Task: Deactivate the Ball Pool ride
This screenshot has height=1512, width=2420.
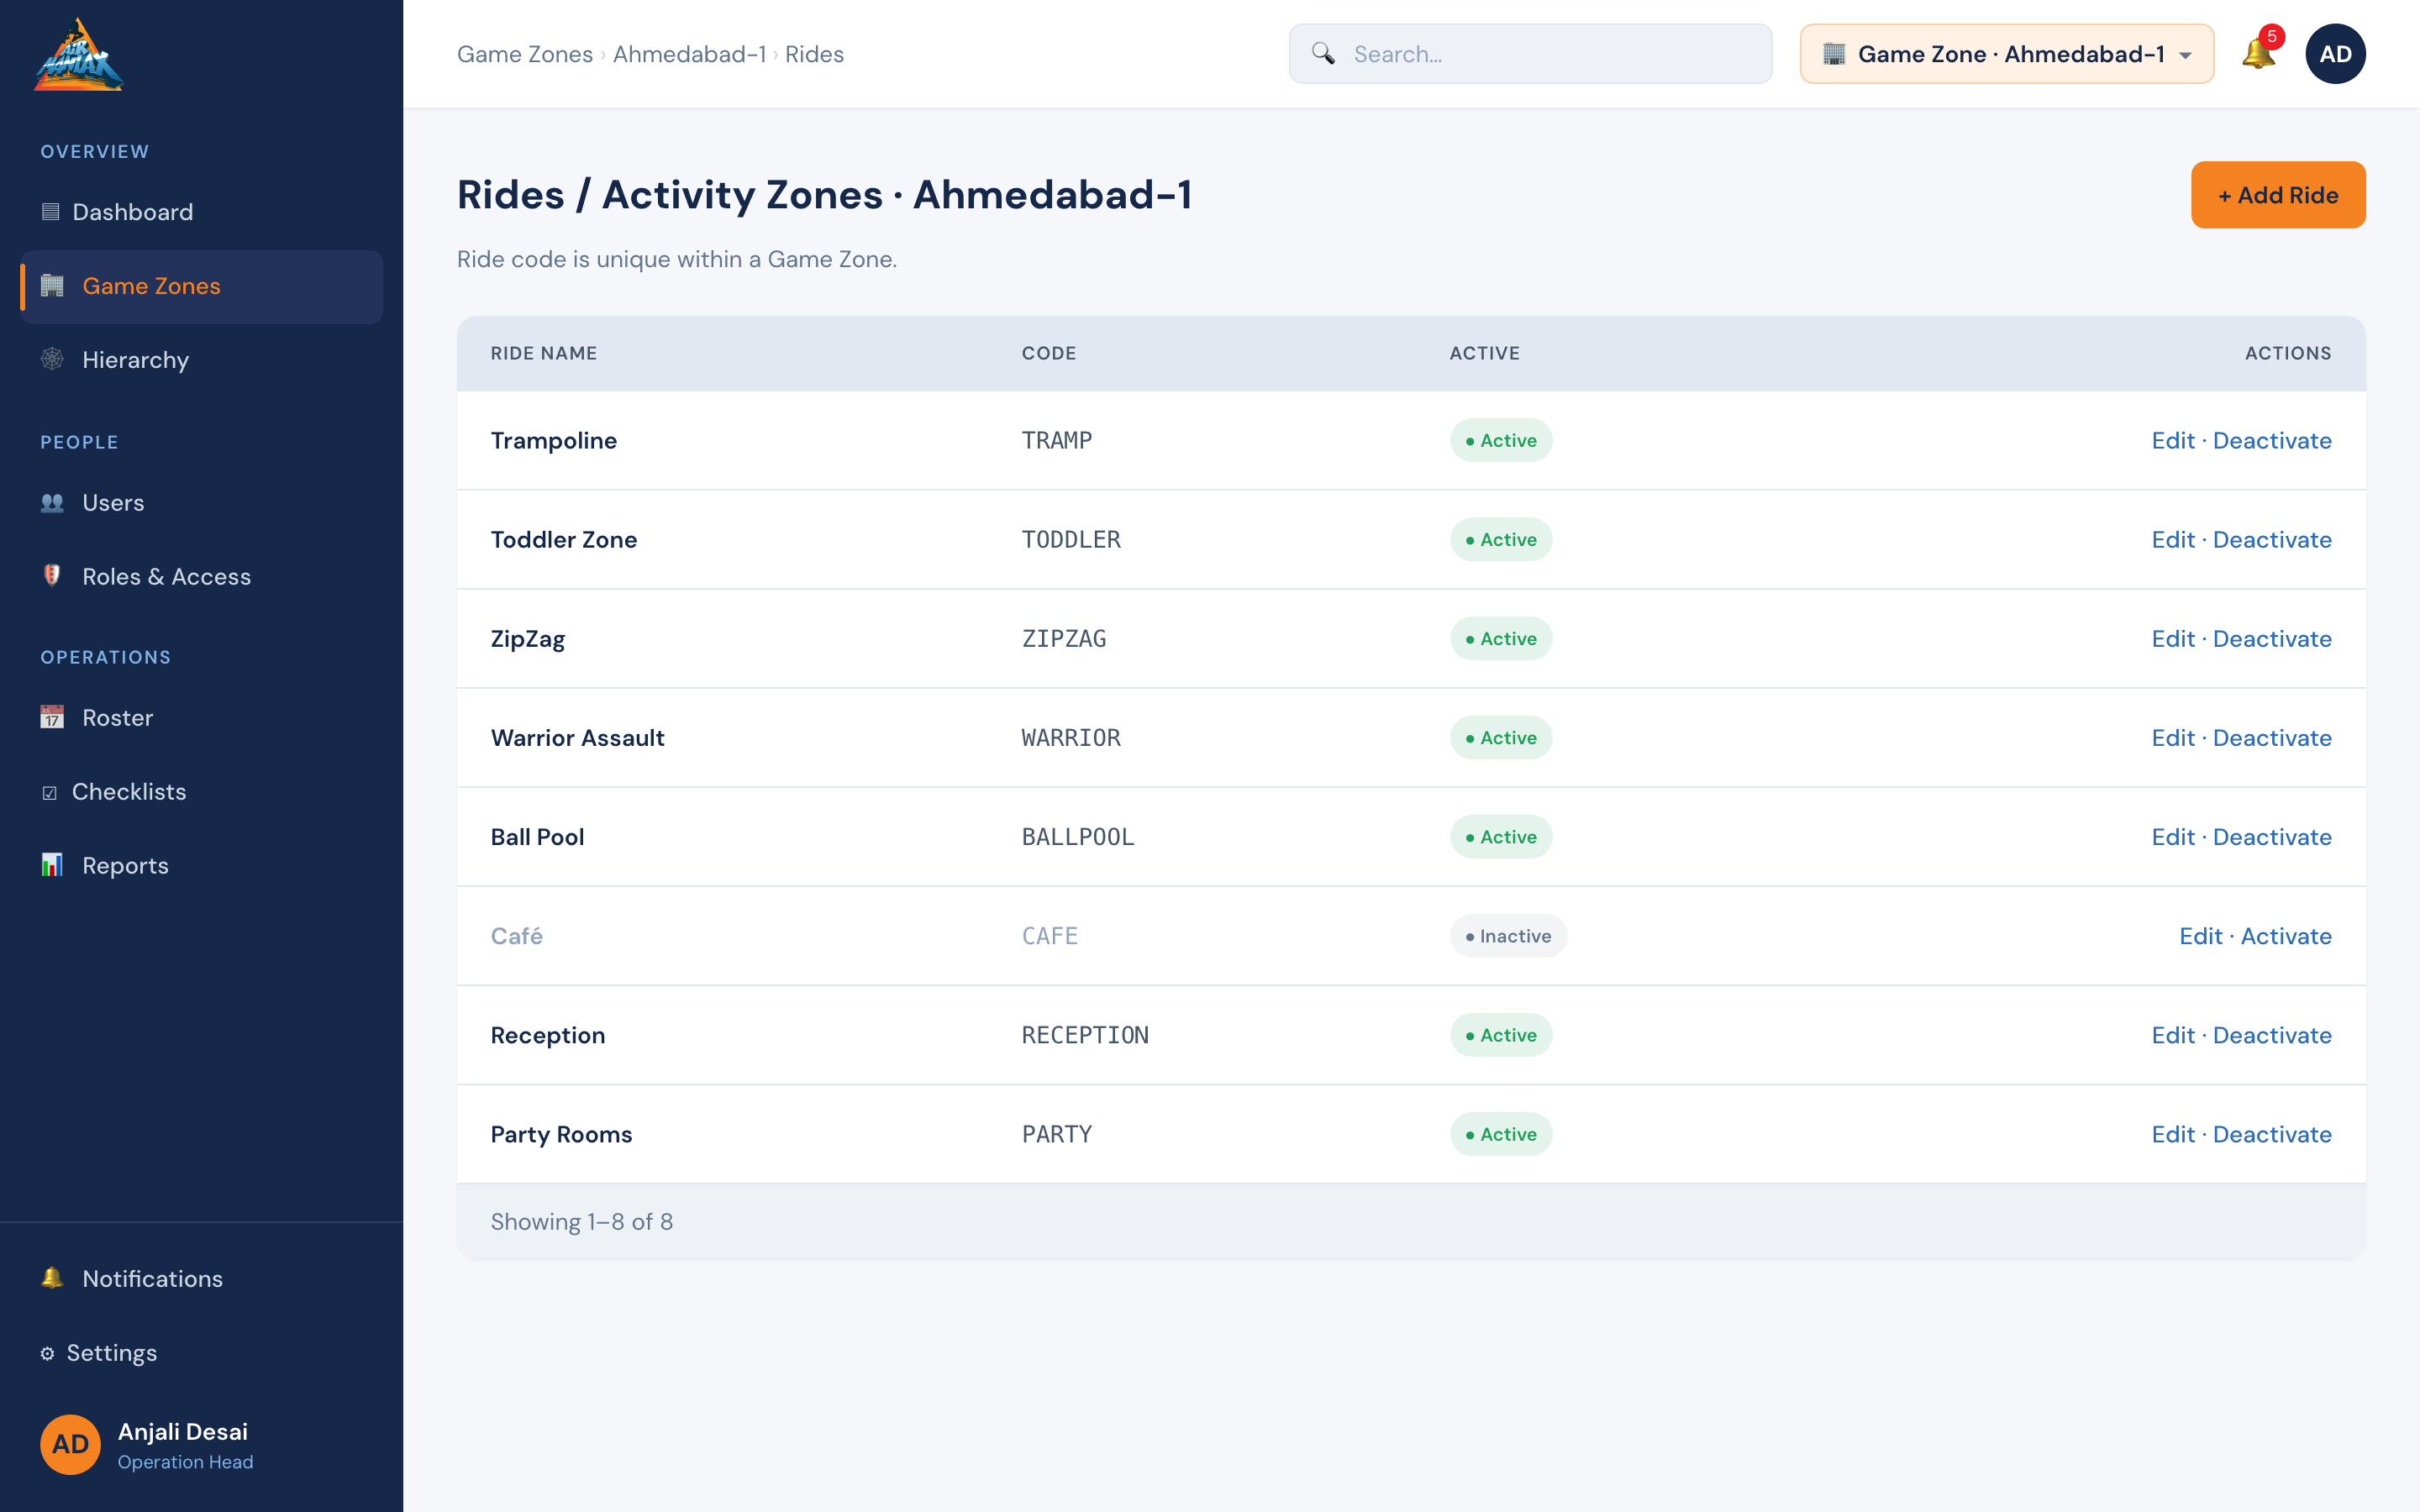Action: point(2272,836)
